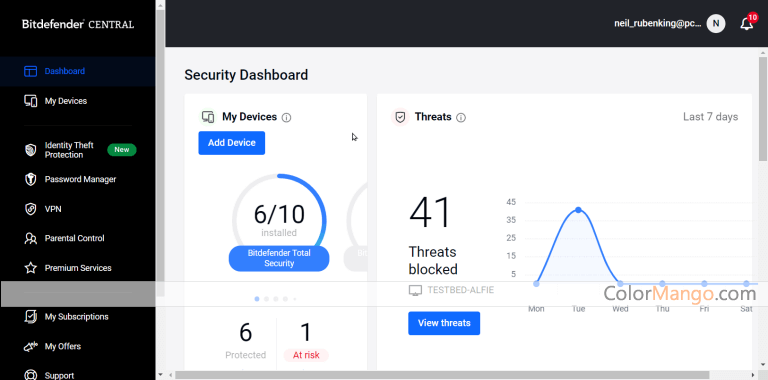Open Password Manager shield icon
This screenshot has height=380, width=768.
[31, 179]
